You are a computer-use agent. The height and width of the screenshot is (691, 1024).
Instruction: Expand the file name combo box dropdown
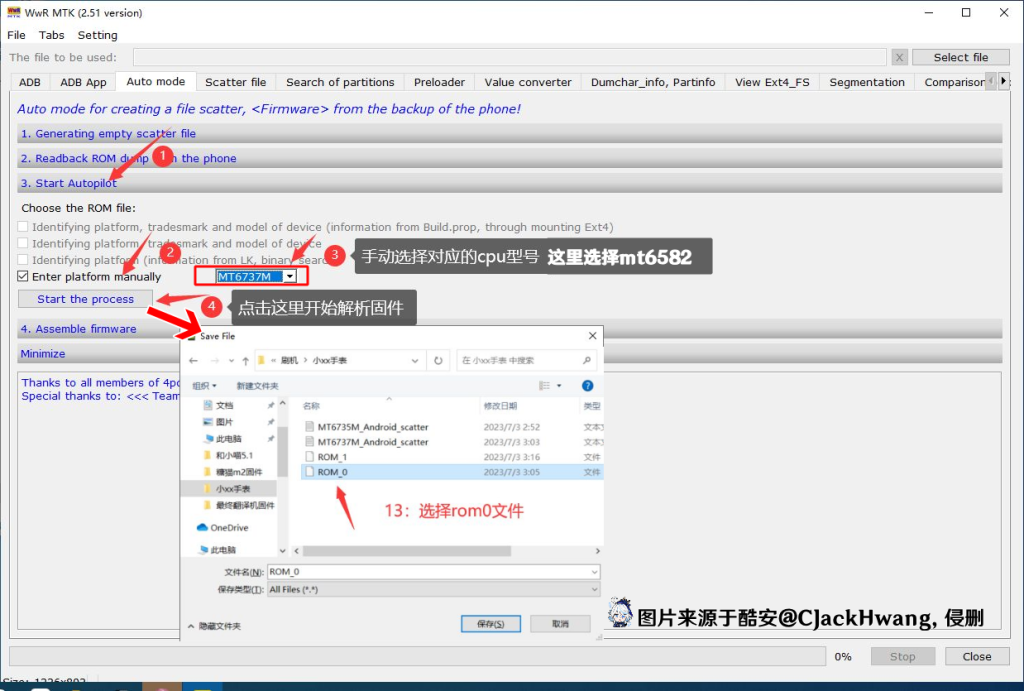594,572
